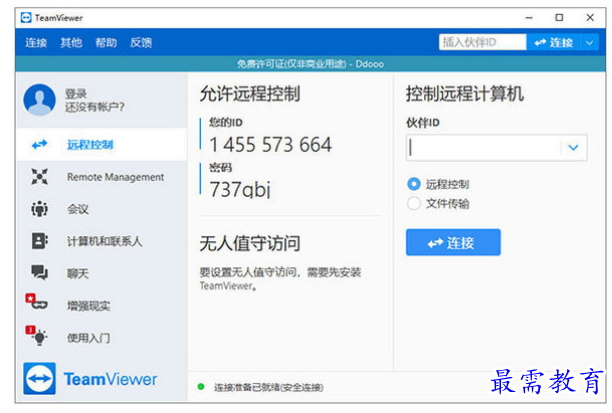The width and height of the screenshot is (612, 413).
Task: Click the 登录 sign-in link
Action: (x=76, y=94)
